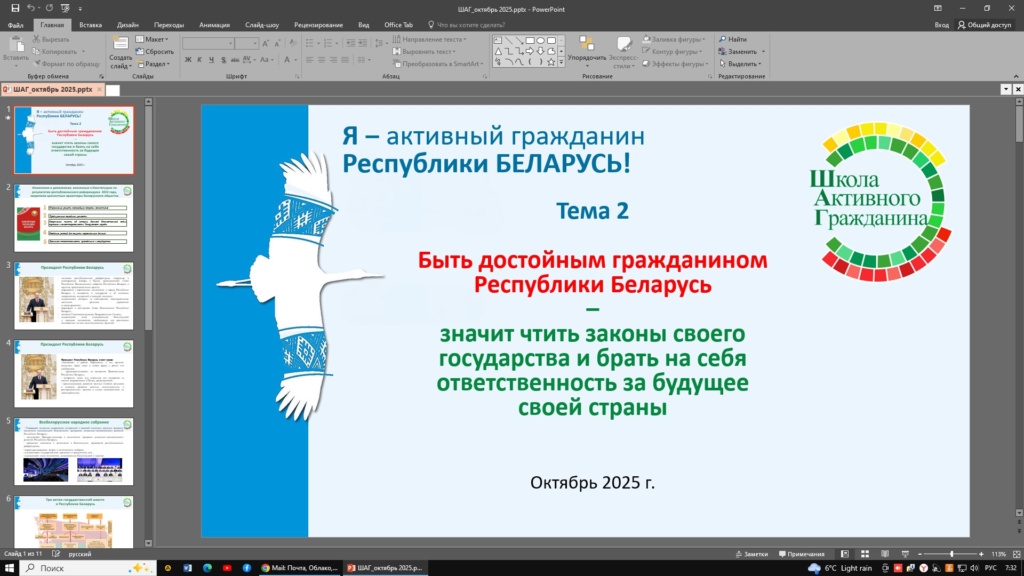Click Share (Общий доступ) button

[987, 24]
